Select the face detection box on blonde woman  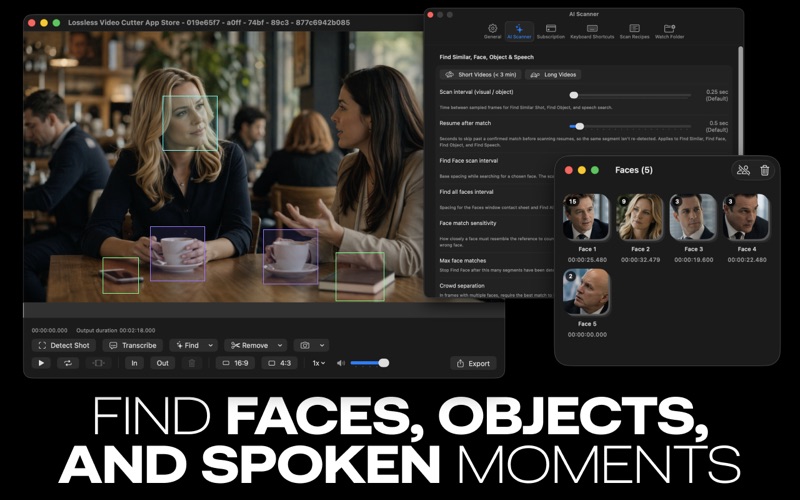coord(190,123)
